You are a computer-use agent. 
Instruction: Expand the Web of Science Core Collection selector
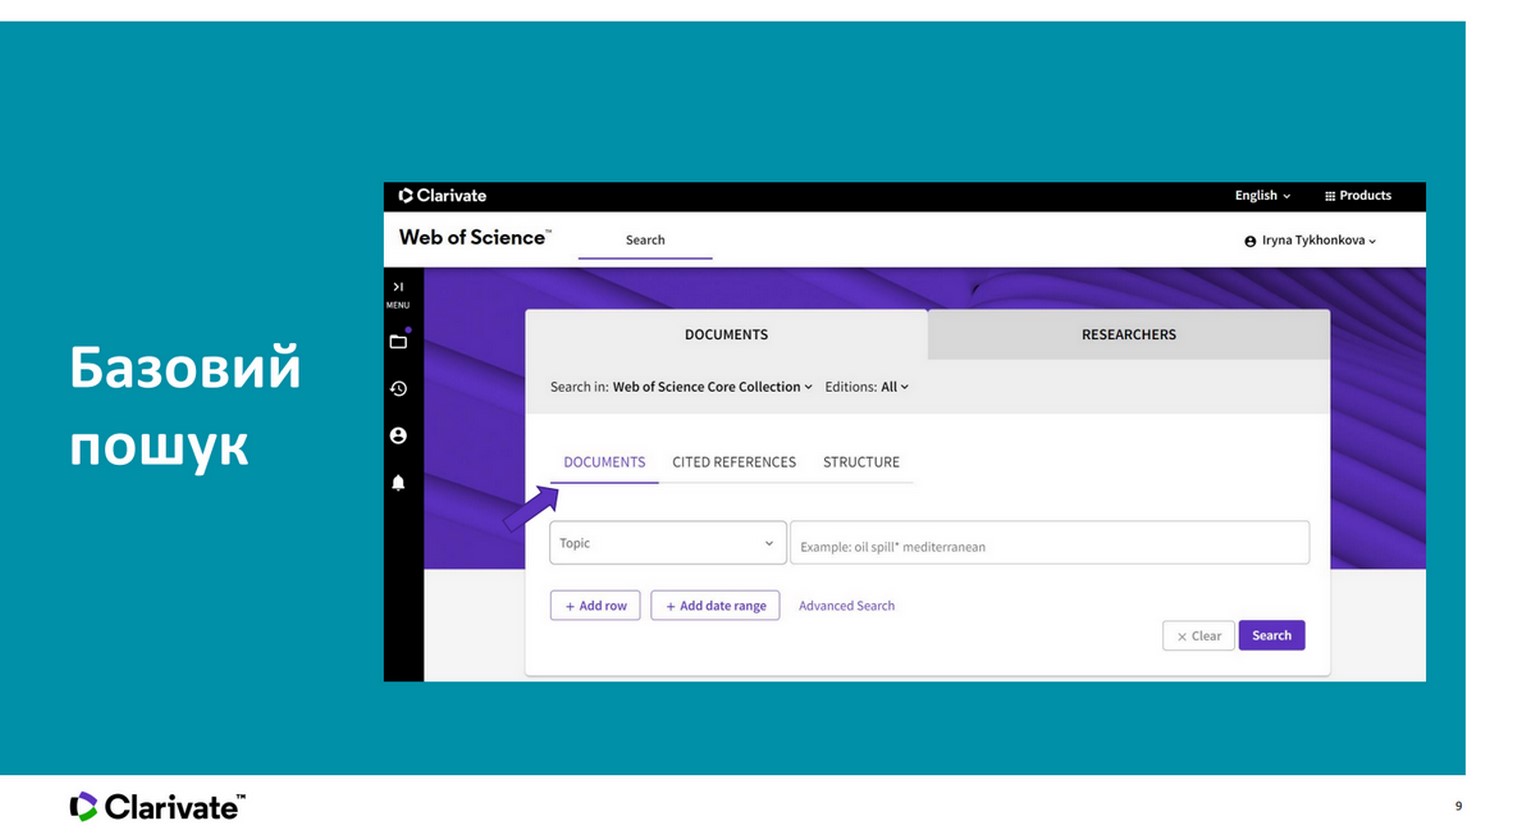712,387
